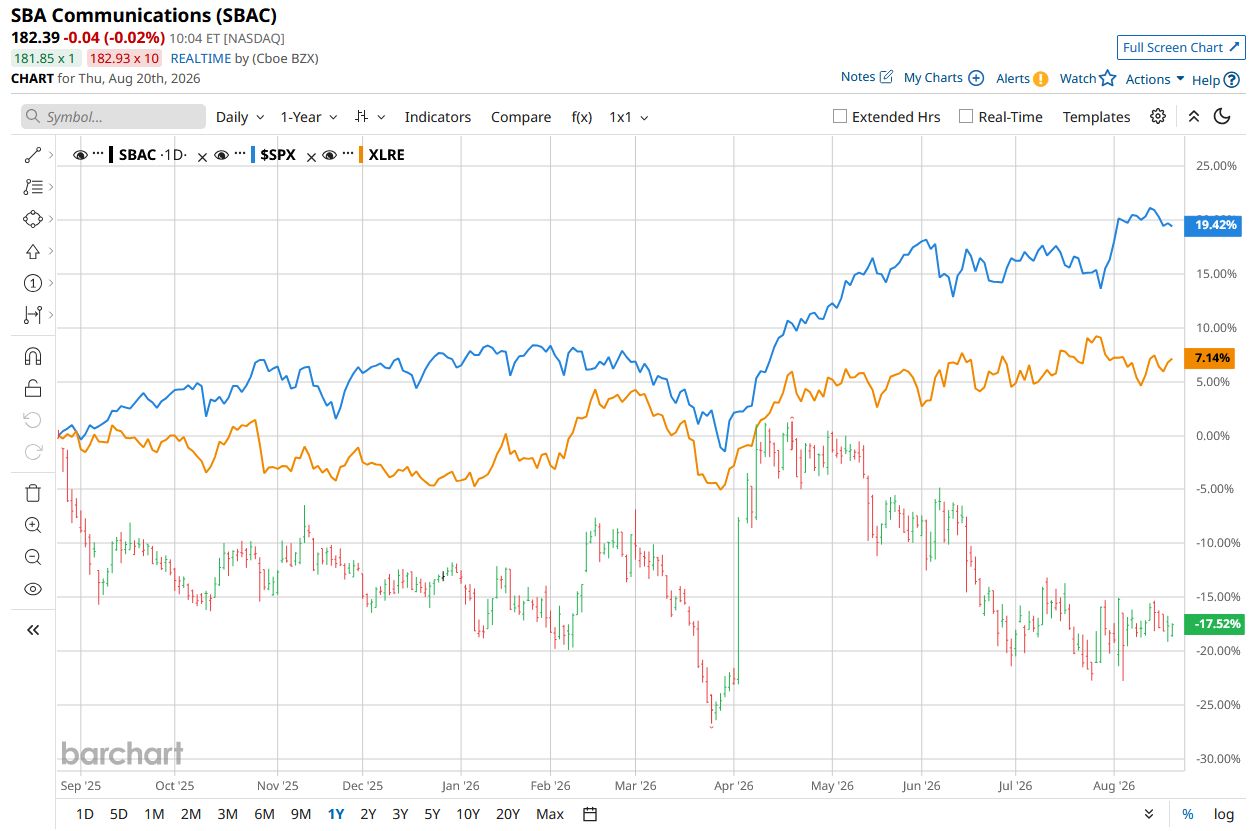The width and height of the screenshot is (1259, 831).
Task: Click the blue $SPX color swatch
Action: point(252,155)
